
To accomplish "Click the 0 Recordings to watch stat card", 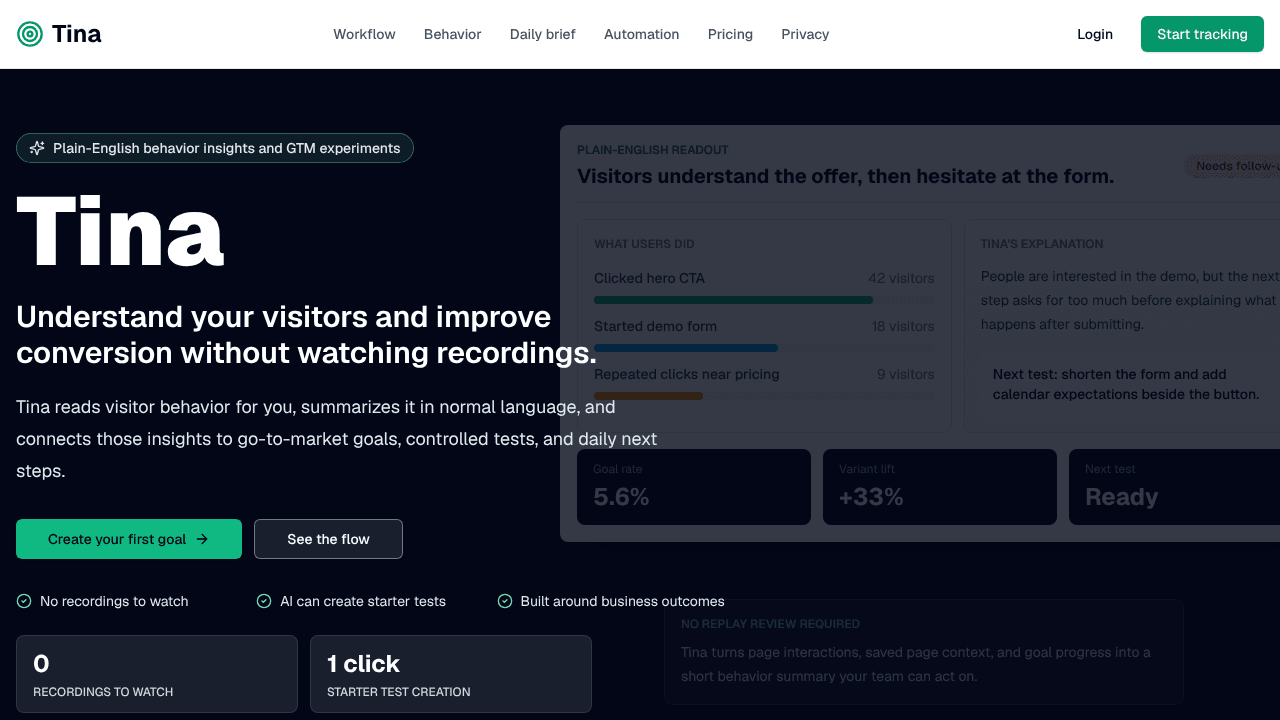I will 157,674.
